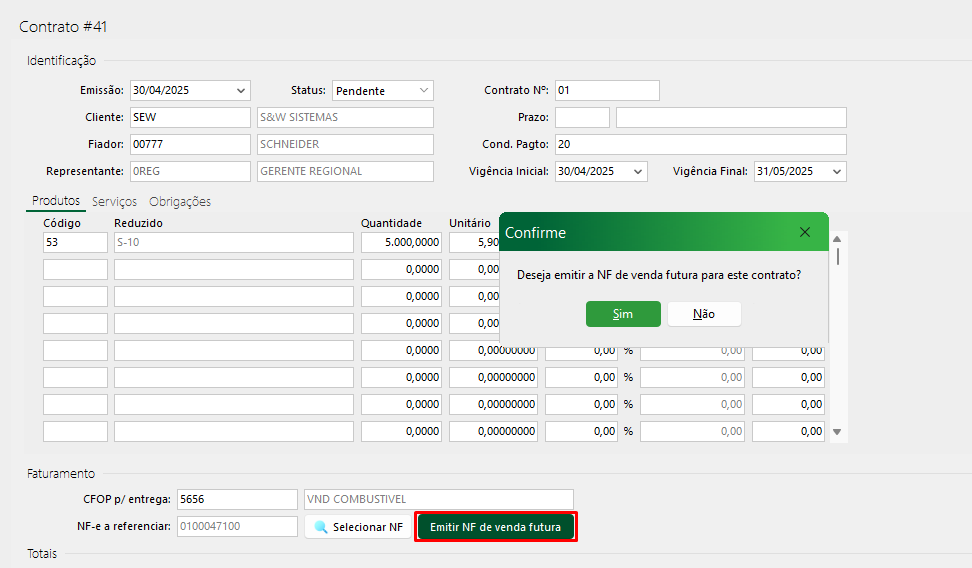
Task: Click the Fiador code field 00777
Action: [x=189, y=145]
